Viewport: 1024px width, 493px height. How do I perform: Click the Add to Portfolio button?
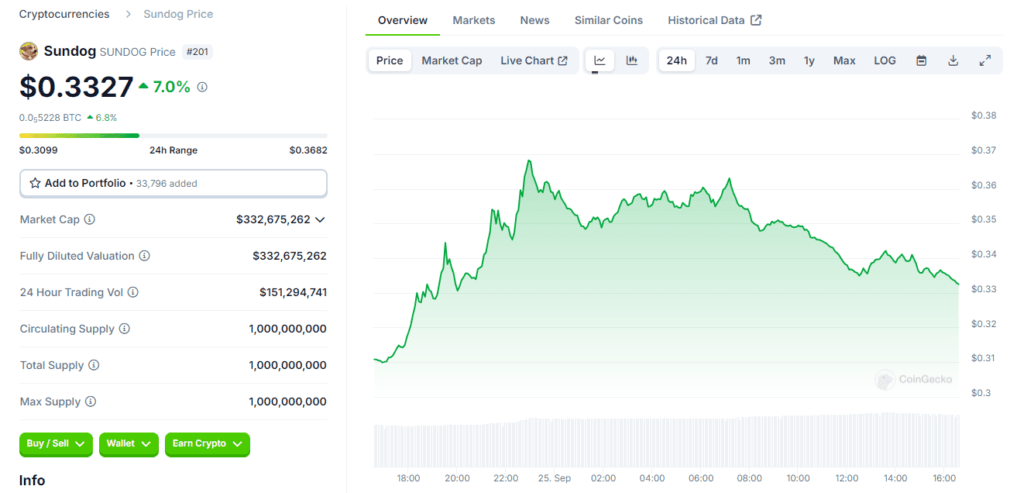point(173,183)
